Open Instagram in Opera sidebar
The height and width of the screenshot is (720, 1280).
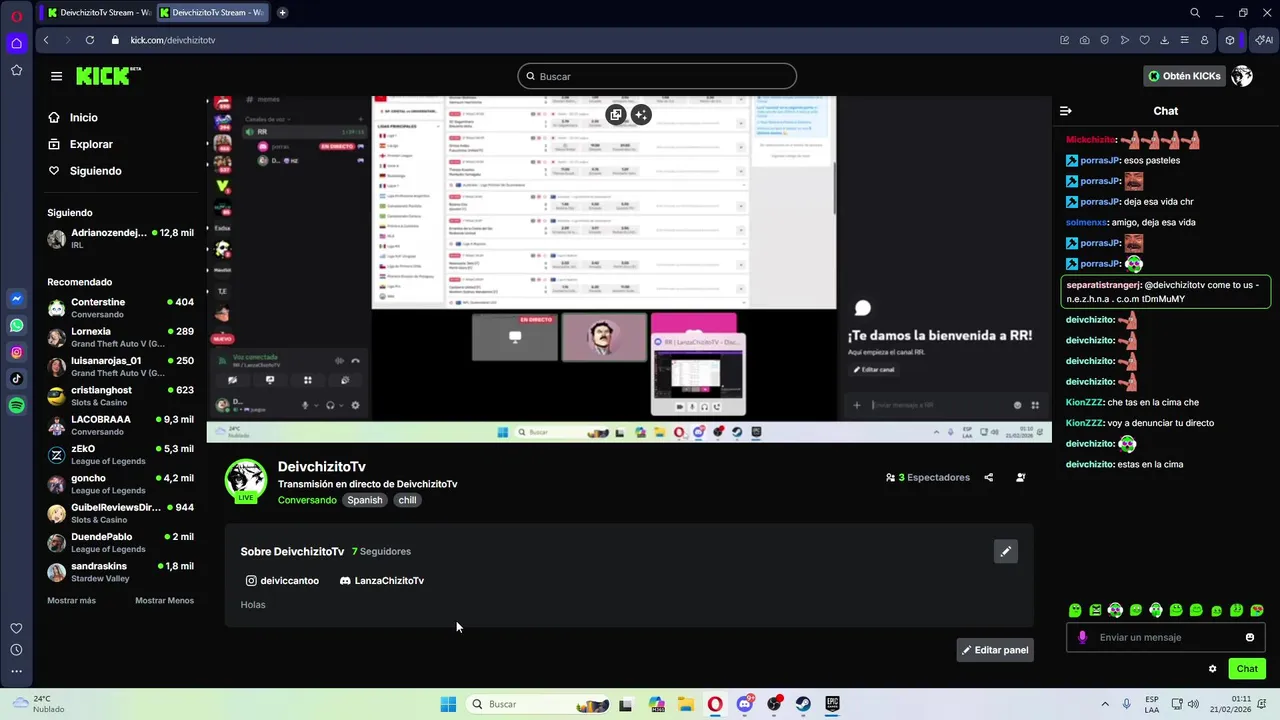click(16, 352)
